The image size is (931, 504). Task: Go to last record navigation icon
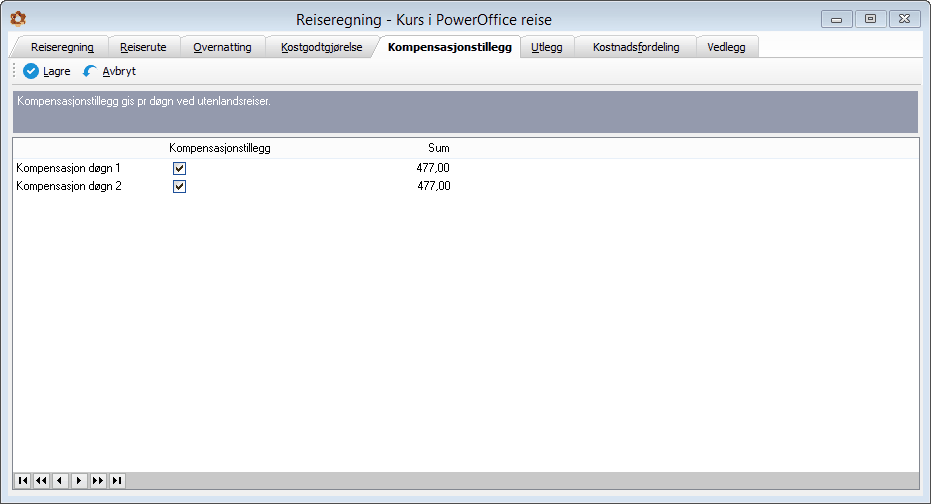click(117, 480)
